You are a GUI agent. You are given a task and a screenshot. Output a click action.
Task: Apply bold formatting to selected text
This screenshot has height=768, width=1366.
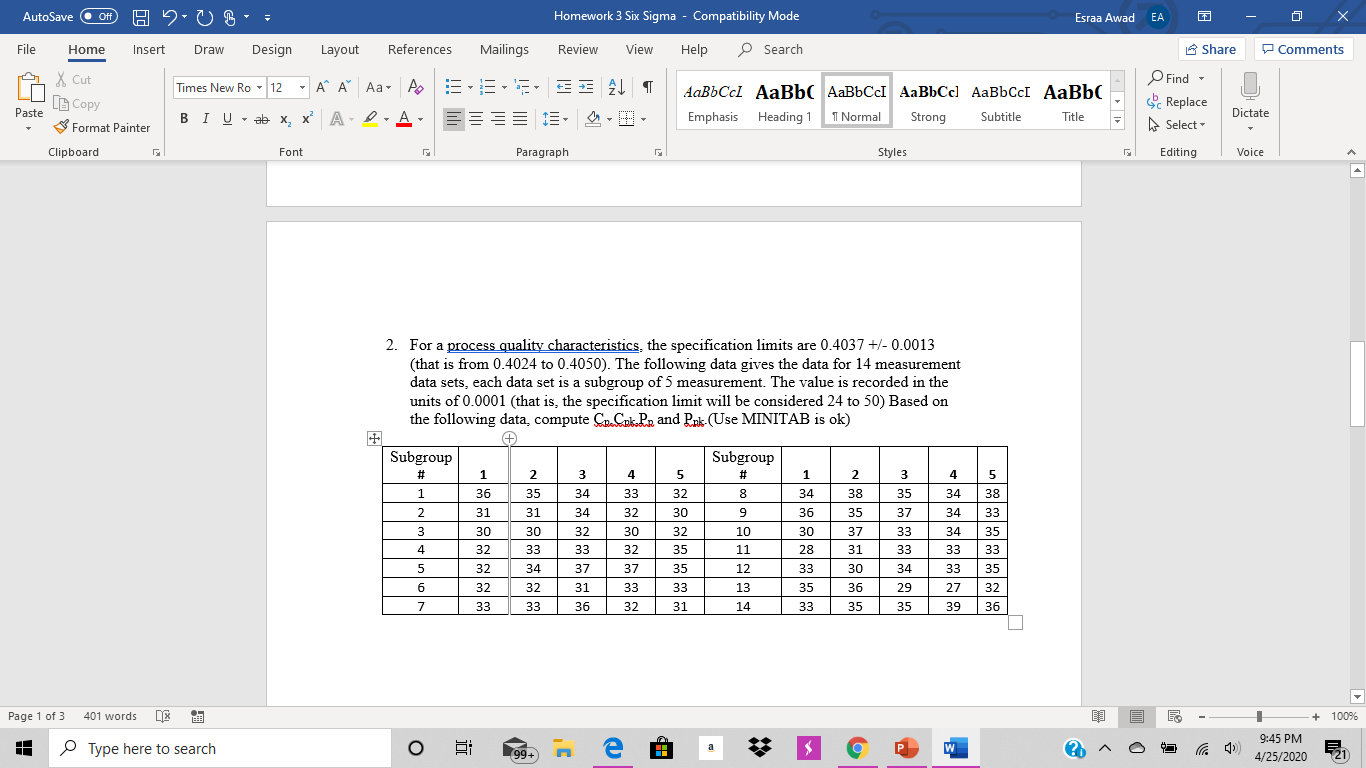183,118
